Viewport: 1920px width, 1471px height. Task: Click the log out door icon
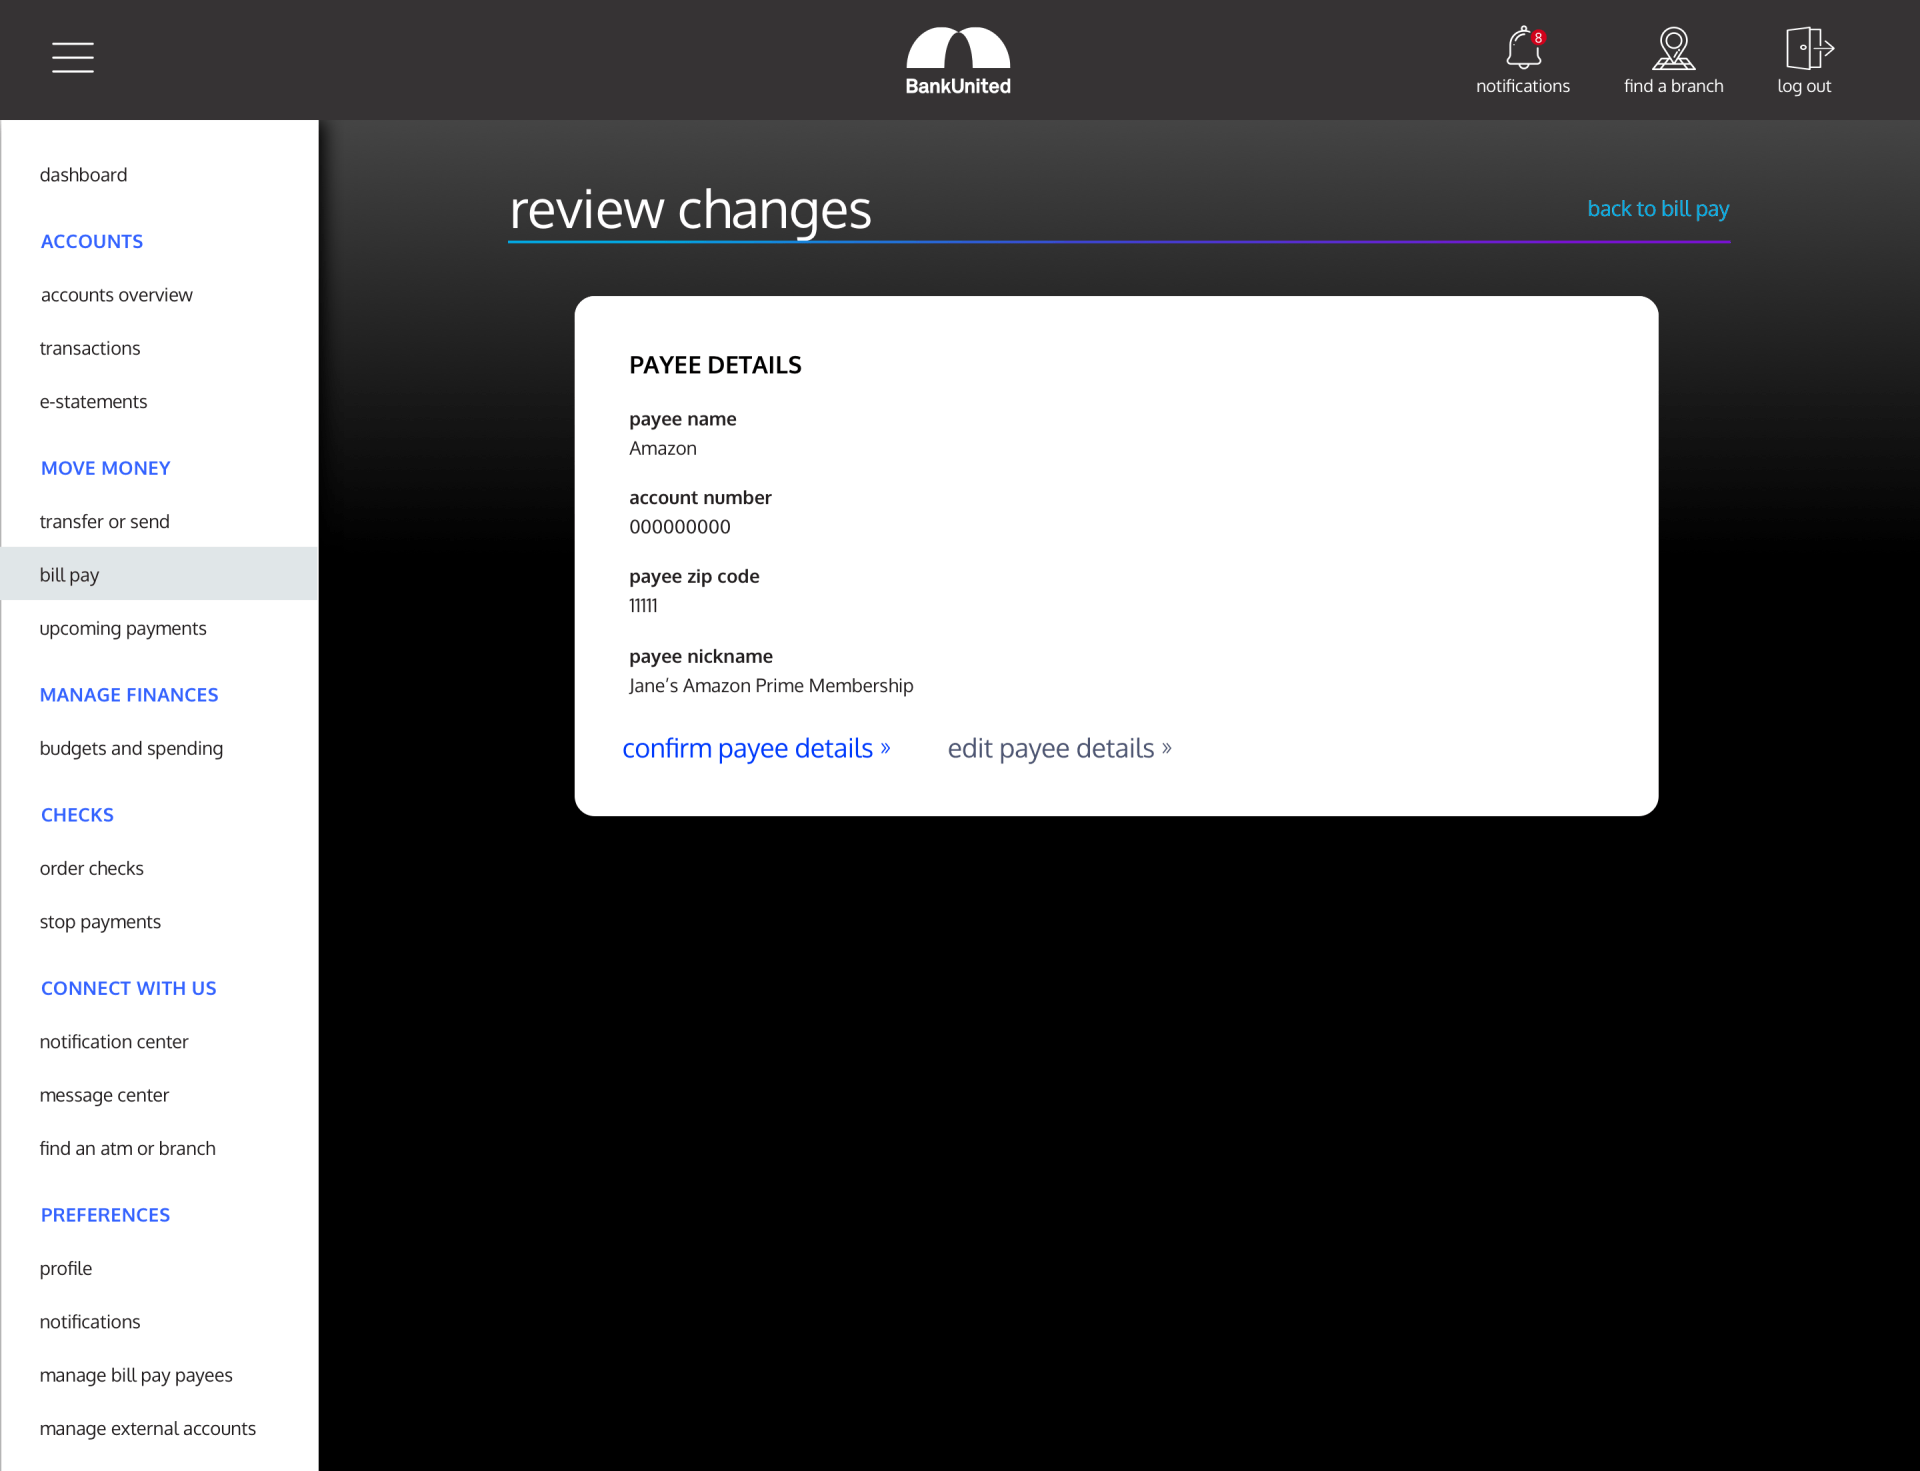1807,48
